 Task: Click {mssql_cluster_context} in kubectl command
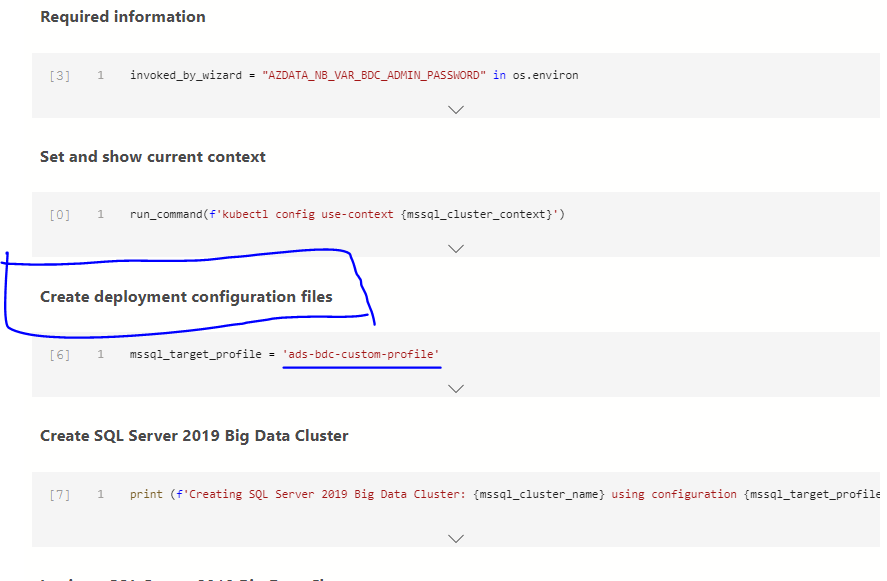pos(476,214)
